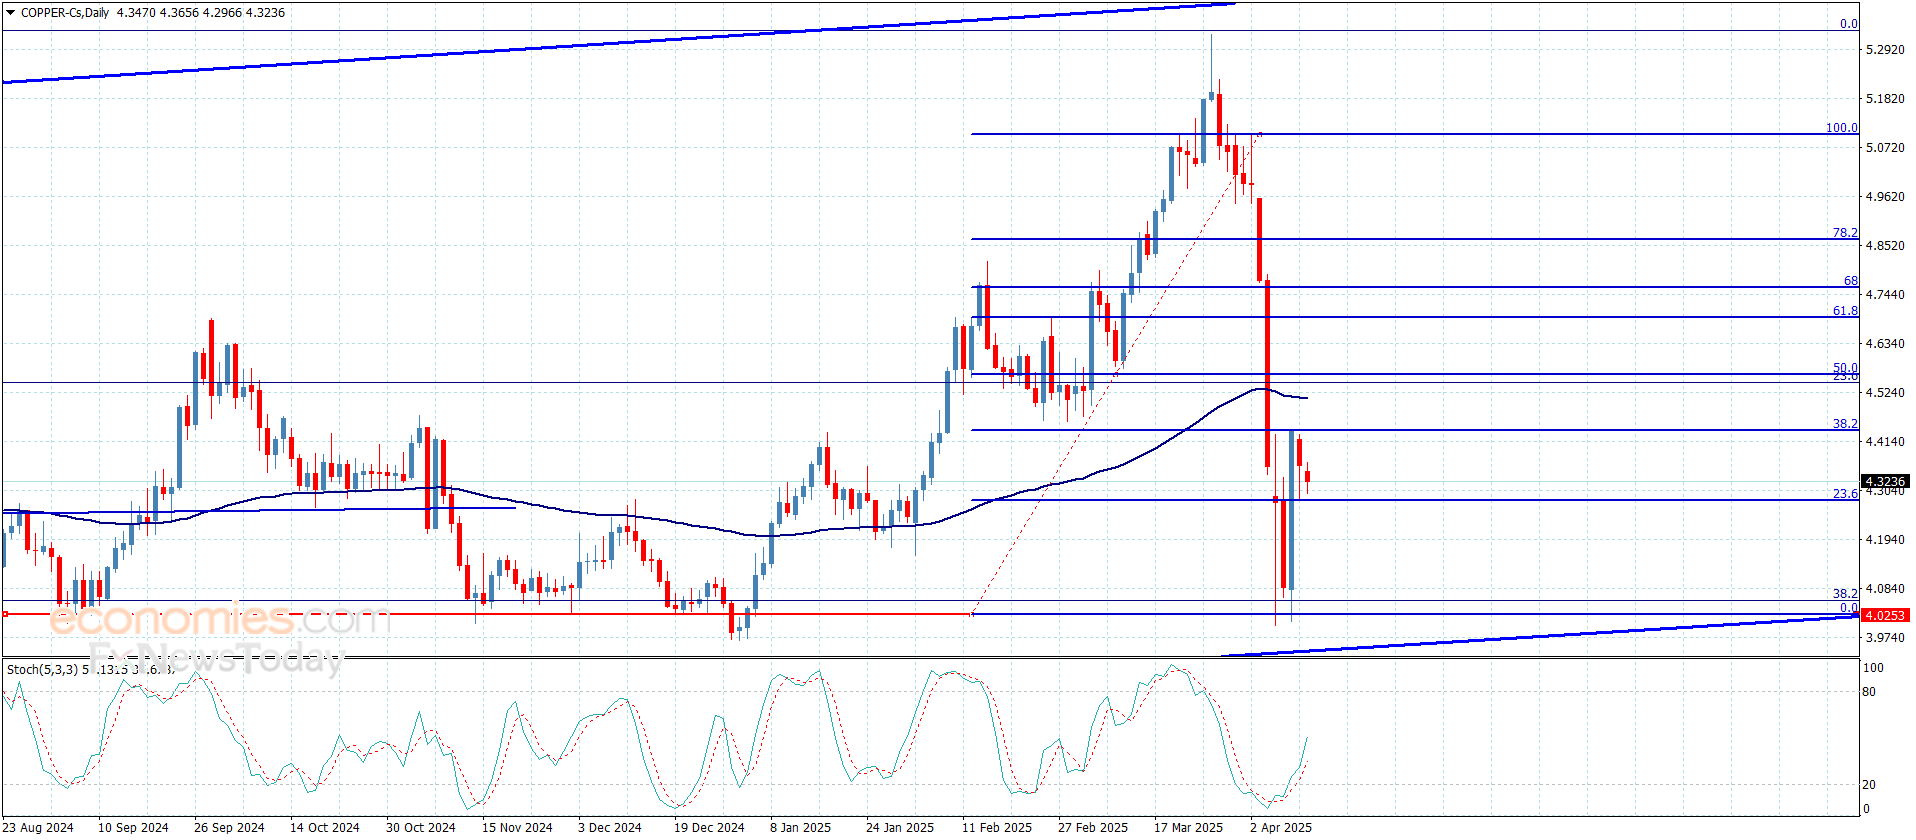Viewport: 1916px width, 840px height.
Task: Select the black current price tag 4.3236
Action: point(1885,482)
